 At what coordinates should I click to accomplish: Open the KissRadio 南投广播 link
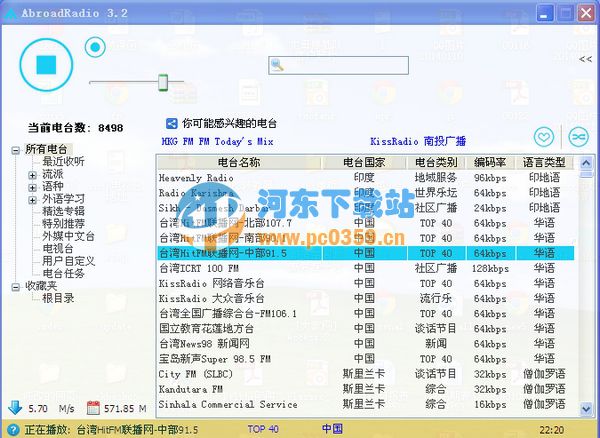tap(418, 141)
